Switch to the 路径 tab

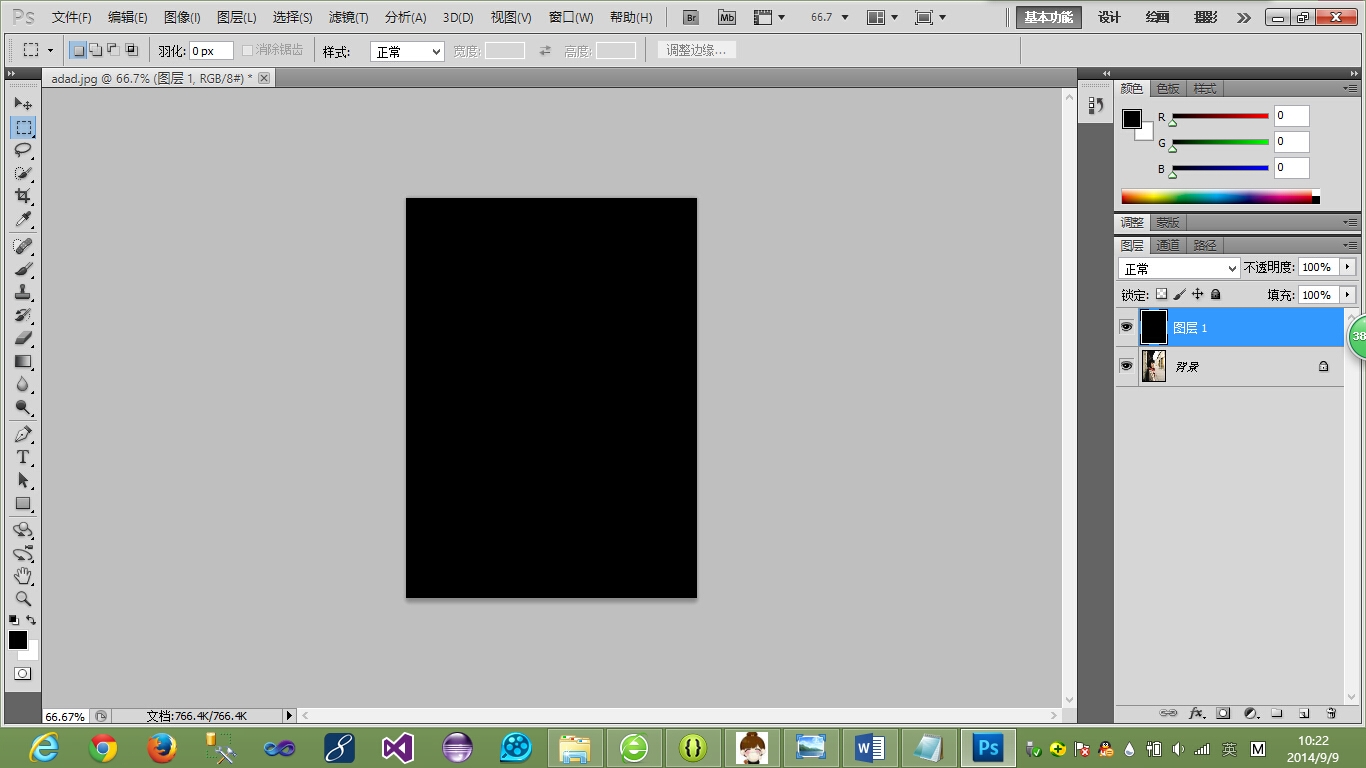[x=1205, y=245]
